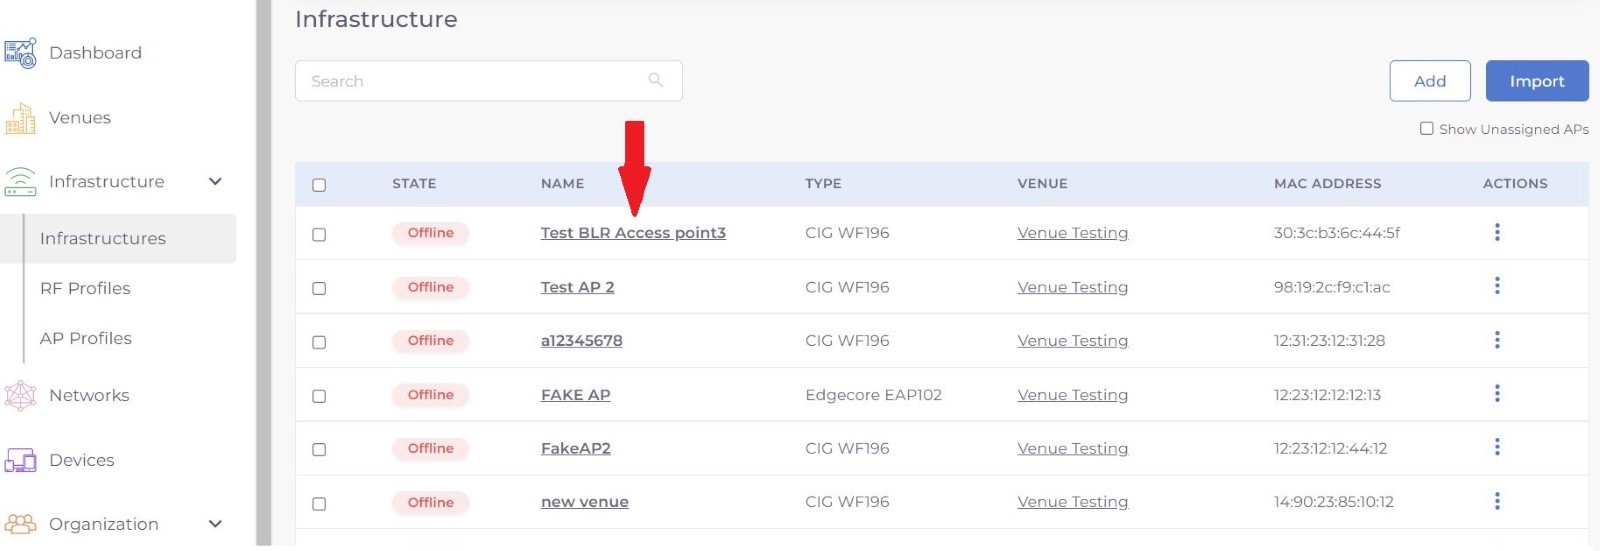Click the Organization people icon
This screenshot has height=551, width=1600.
pyautogui.click(x=20, y=524)
